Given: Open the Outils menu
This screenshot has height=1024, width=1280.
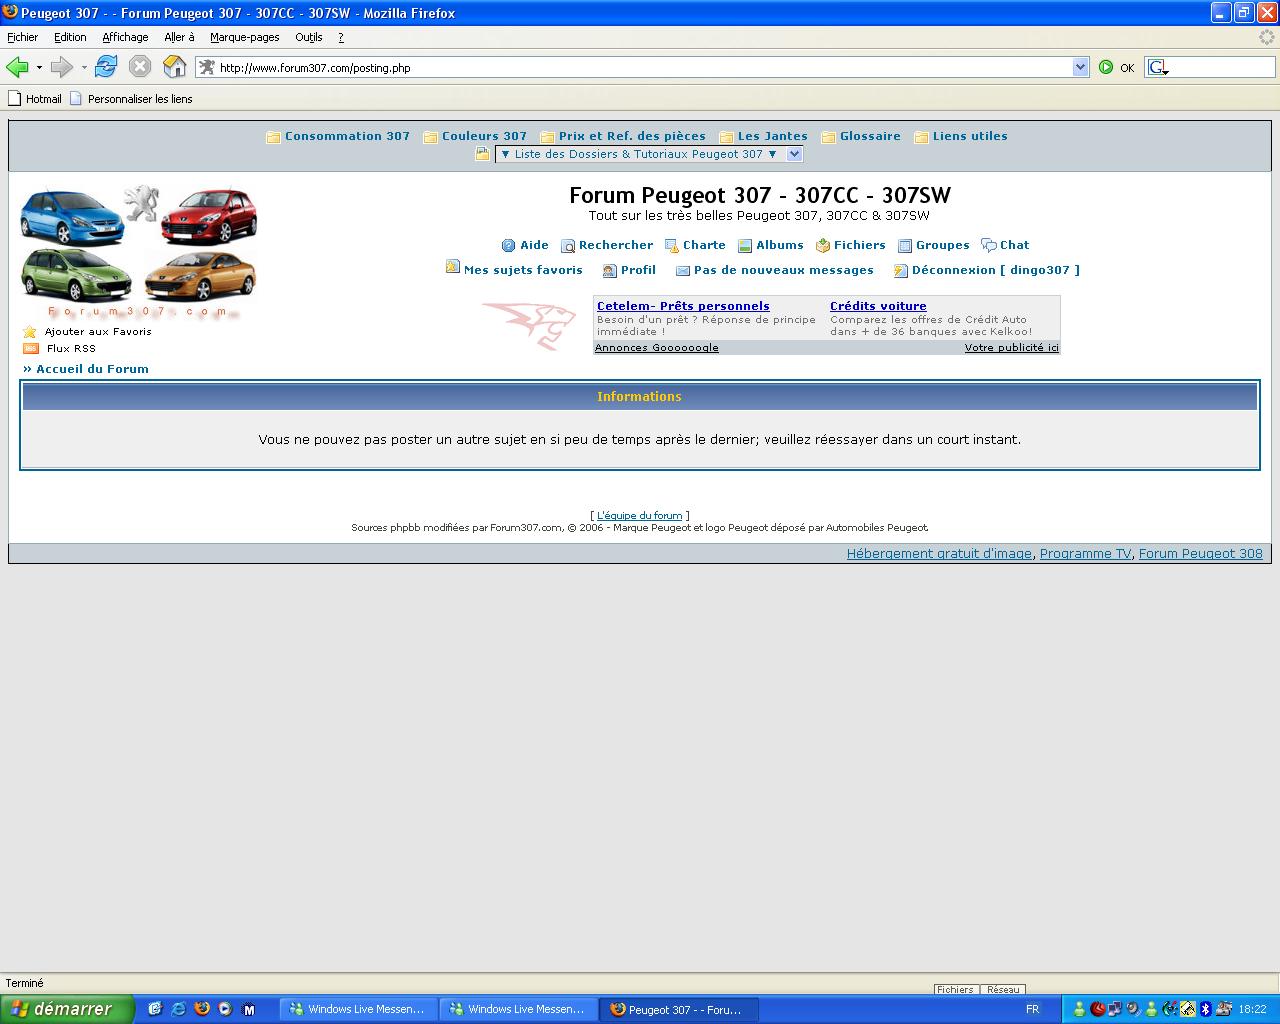Looking at the screenshot, I should [x=308, y=37].
